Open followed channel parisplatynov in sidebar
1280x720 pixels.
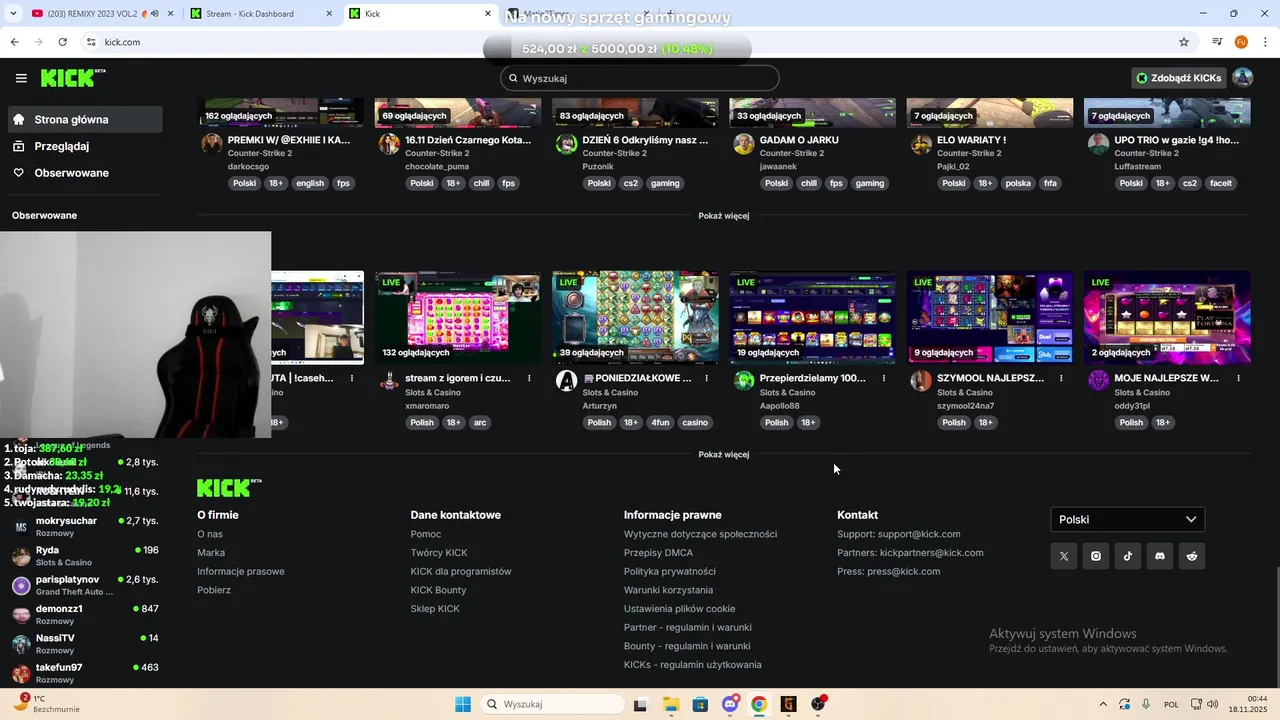coord(85,585)
